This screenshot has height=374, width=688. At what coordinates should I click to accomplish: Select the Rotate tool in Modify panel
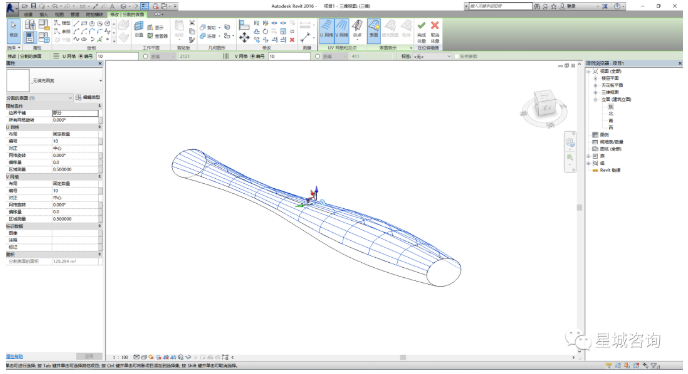[x=265, y=32]
